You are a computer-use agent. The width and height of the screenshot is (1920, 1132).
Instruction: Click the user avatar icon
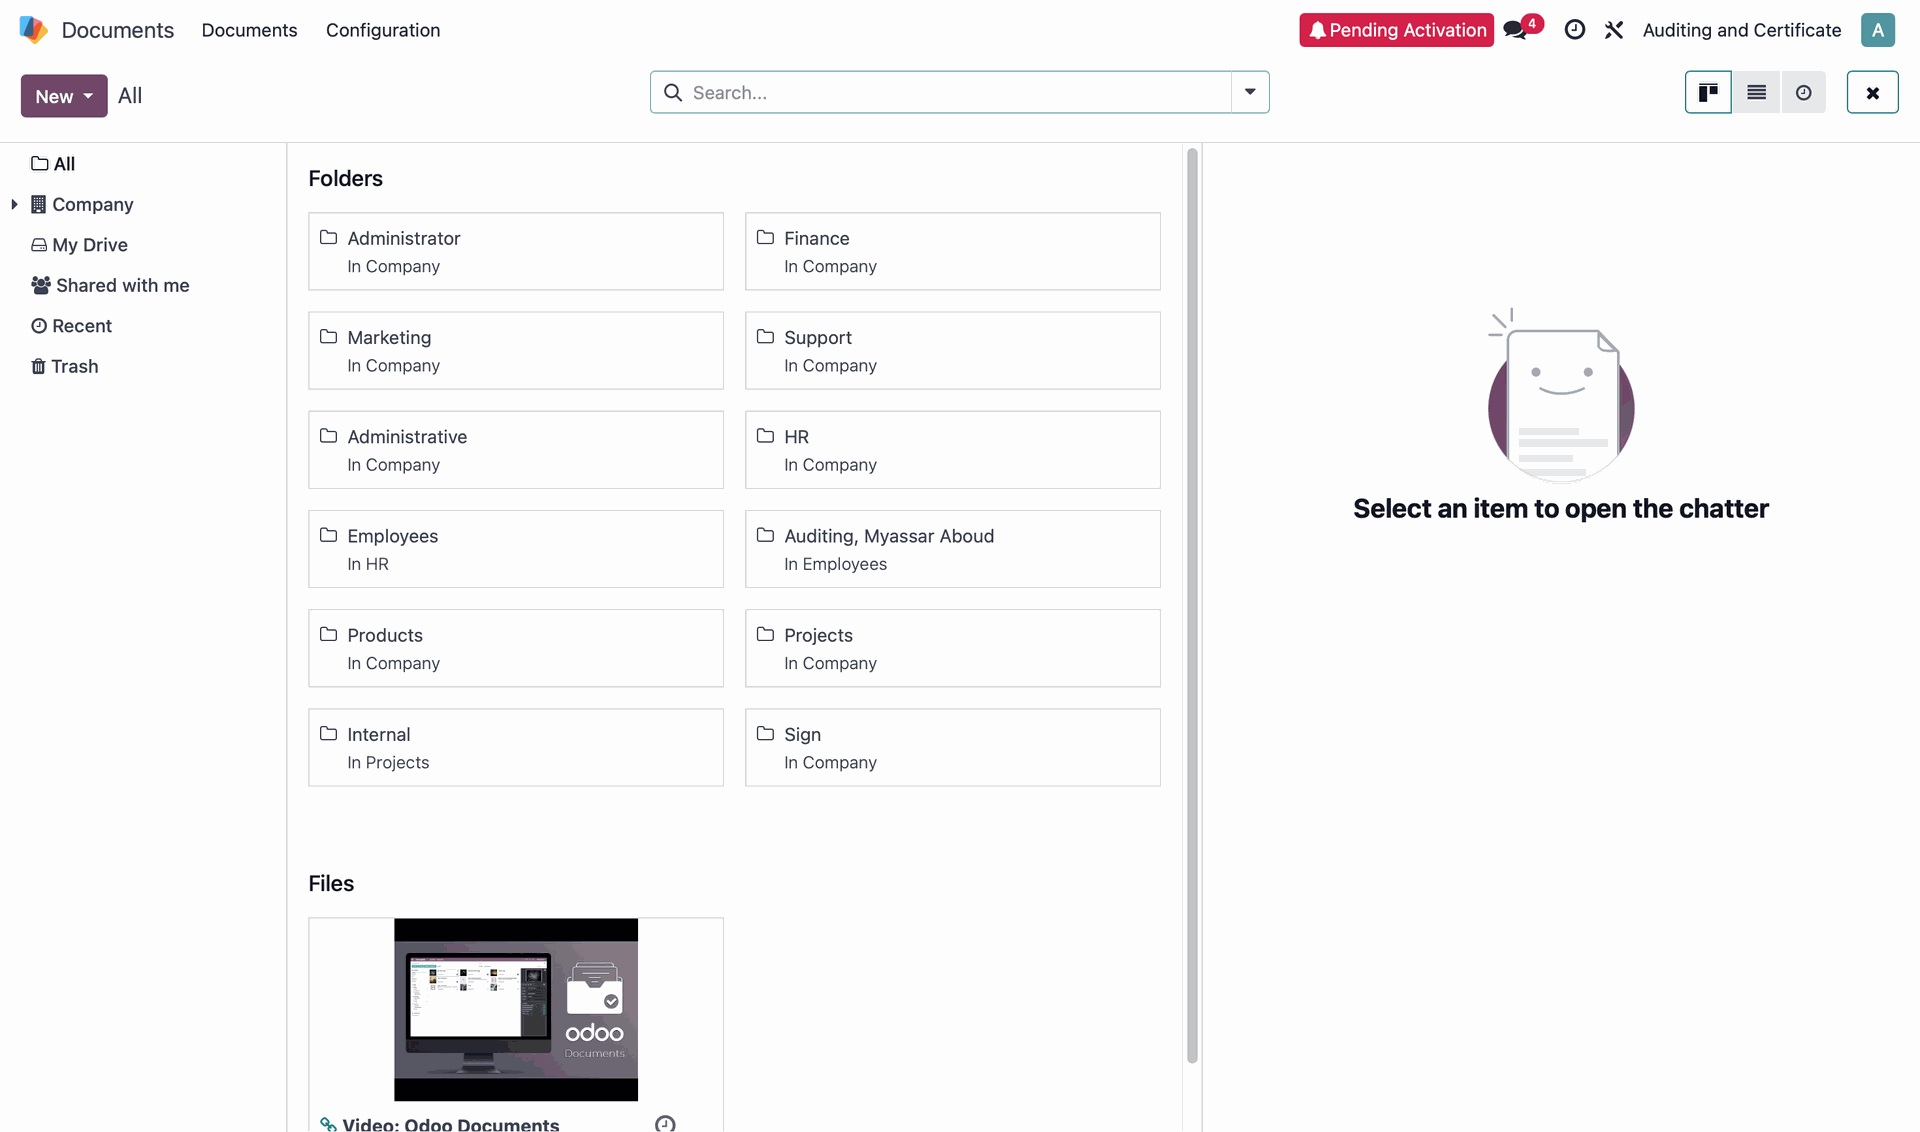pyautogui.click(x=1877, y=30)
